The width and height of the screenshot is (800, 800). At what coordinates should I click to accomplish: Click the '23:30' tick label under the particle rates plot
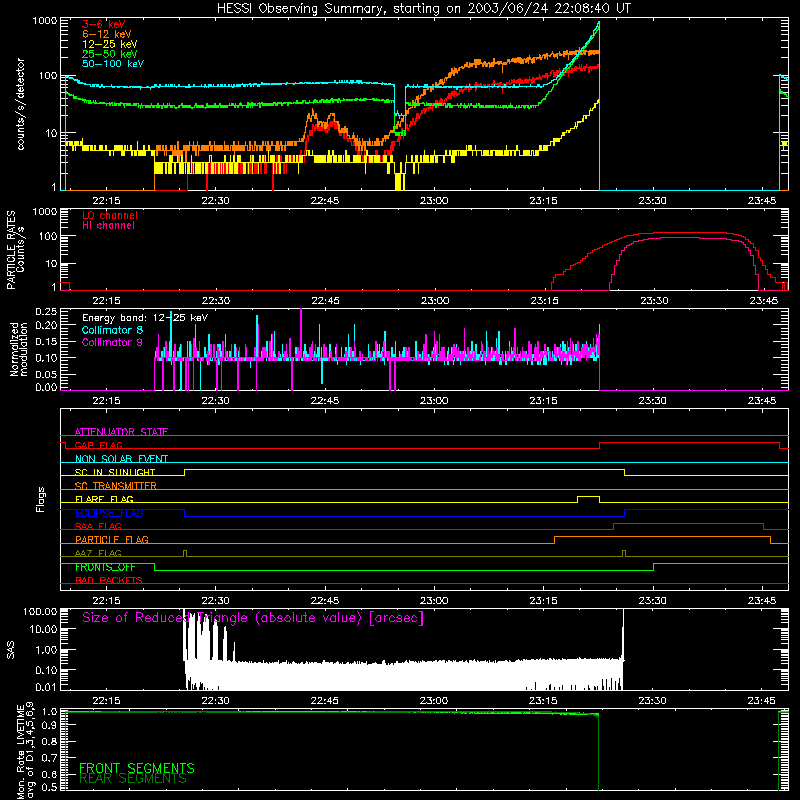[x=654, y=301]
